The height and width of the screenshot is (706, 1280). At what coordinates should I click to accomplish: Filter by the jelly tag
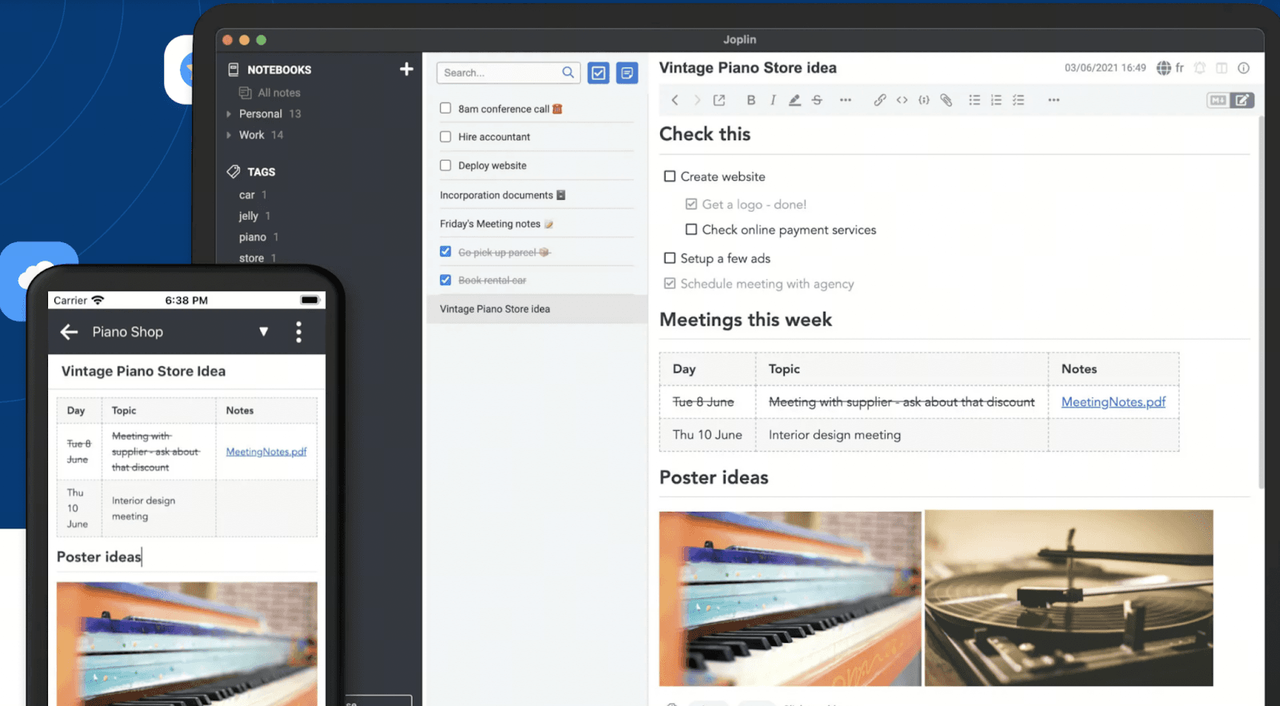point(248,216)
